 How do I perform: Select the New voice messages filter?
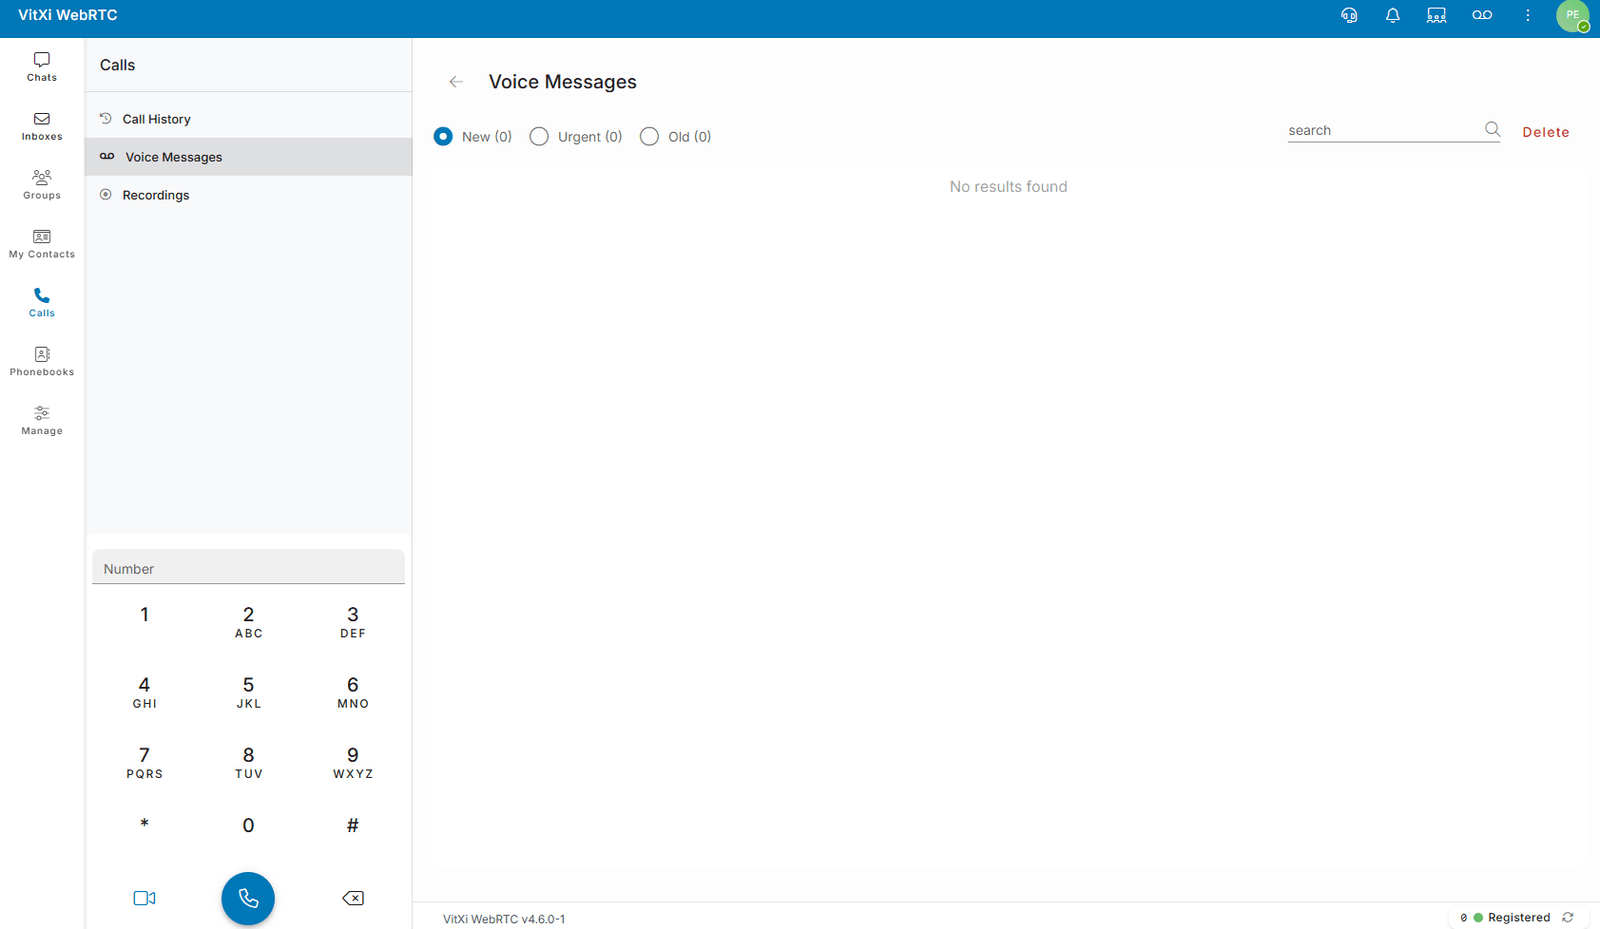(x=443, y=136)
